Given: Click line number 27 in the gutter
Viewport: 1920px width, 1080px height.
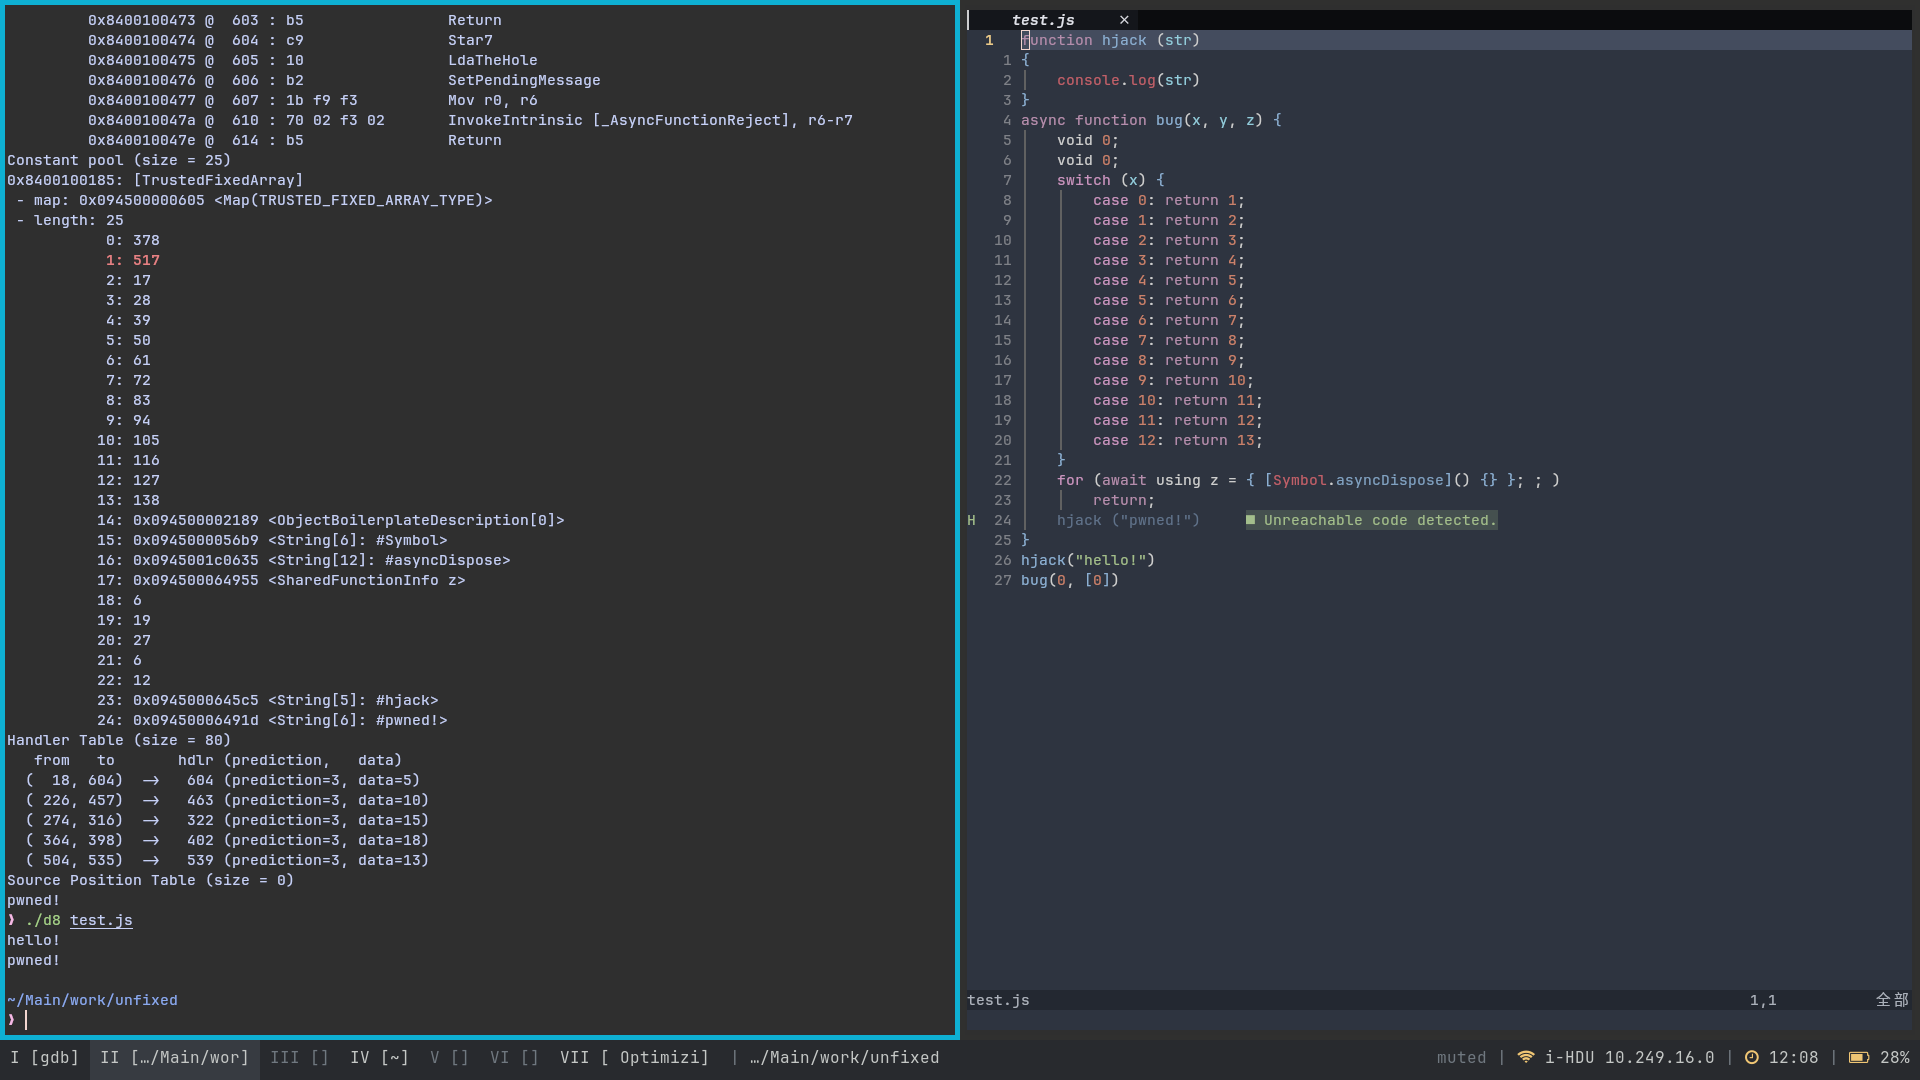Looking at the screenshot, I should [x=1002, y=580].
